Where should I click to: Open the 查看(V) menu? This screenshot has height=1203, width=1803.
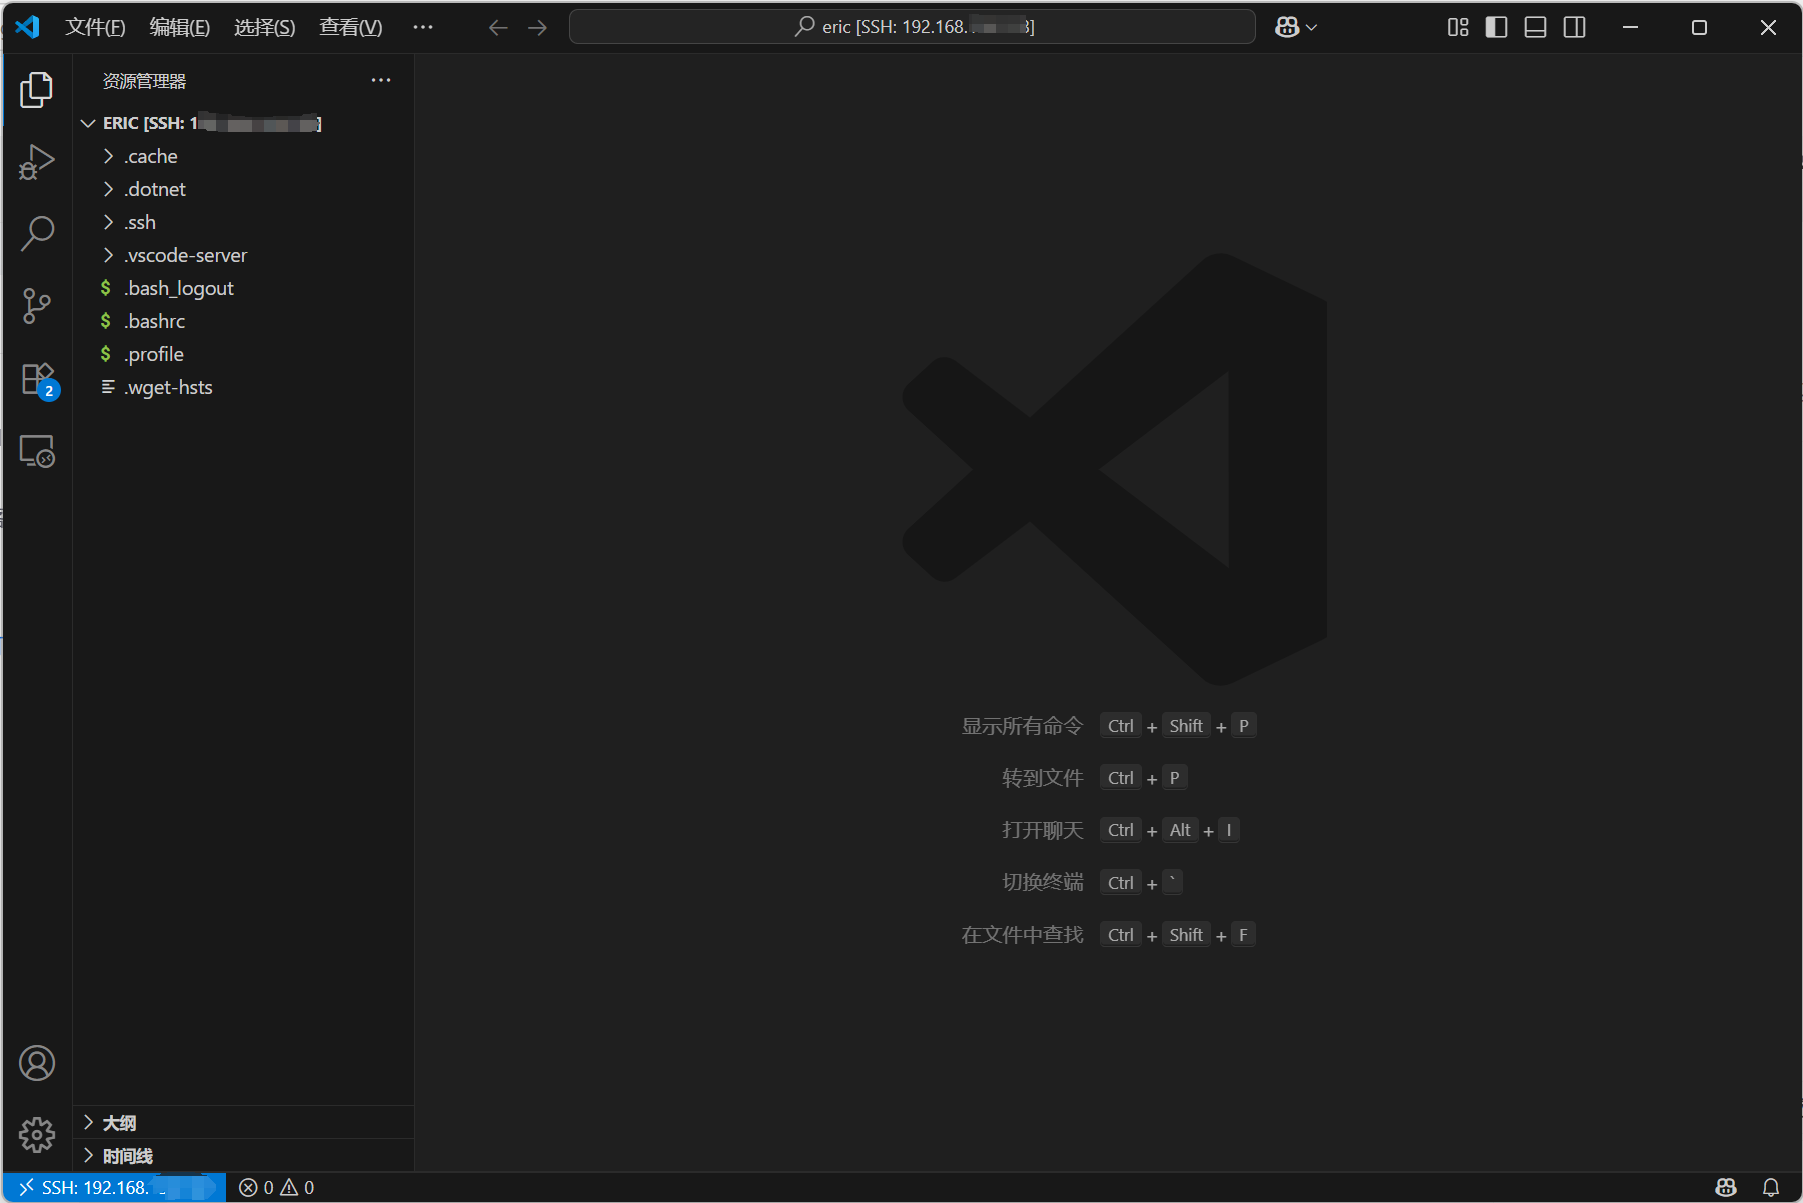tap(349, 27)
